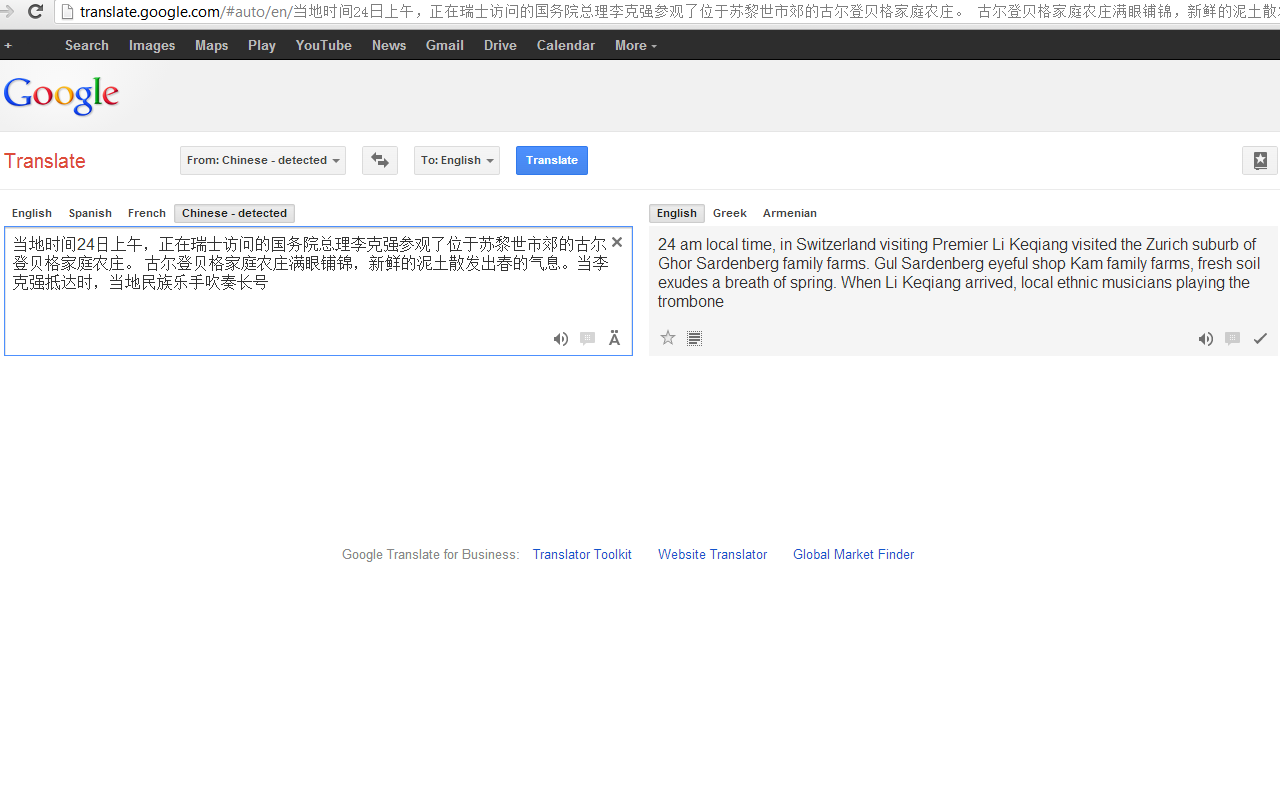Reload the page with browser refresh icon

[35, 12]
